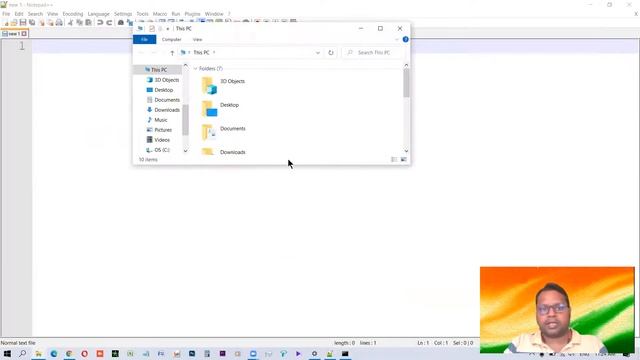Open the Explorer Help question mark icon
The image size is (640, 360).
tap(405, 39)
